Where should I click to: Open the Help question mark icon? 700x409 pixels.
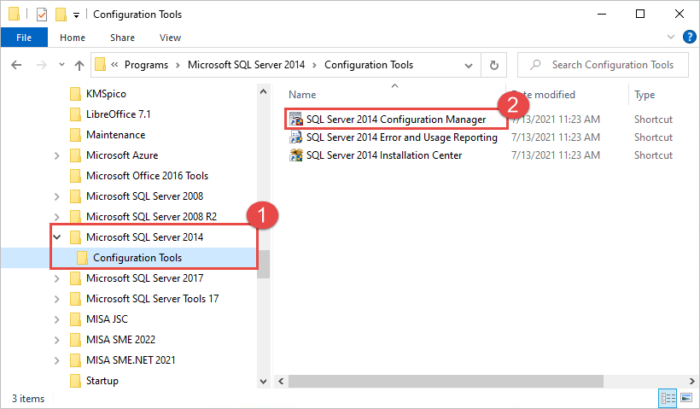[687, 38]
